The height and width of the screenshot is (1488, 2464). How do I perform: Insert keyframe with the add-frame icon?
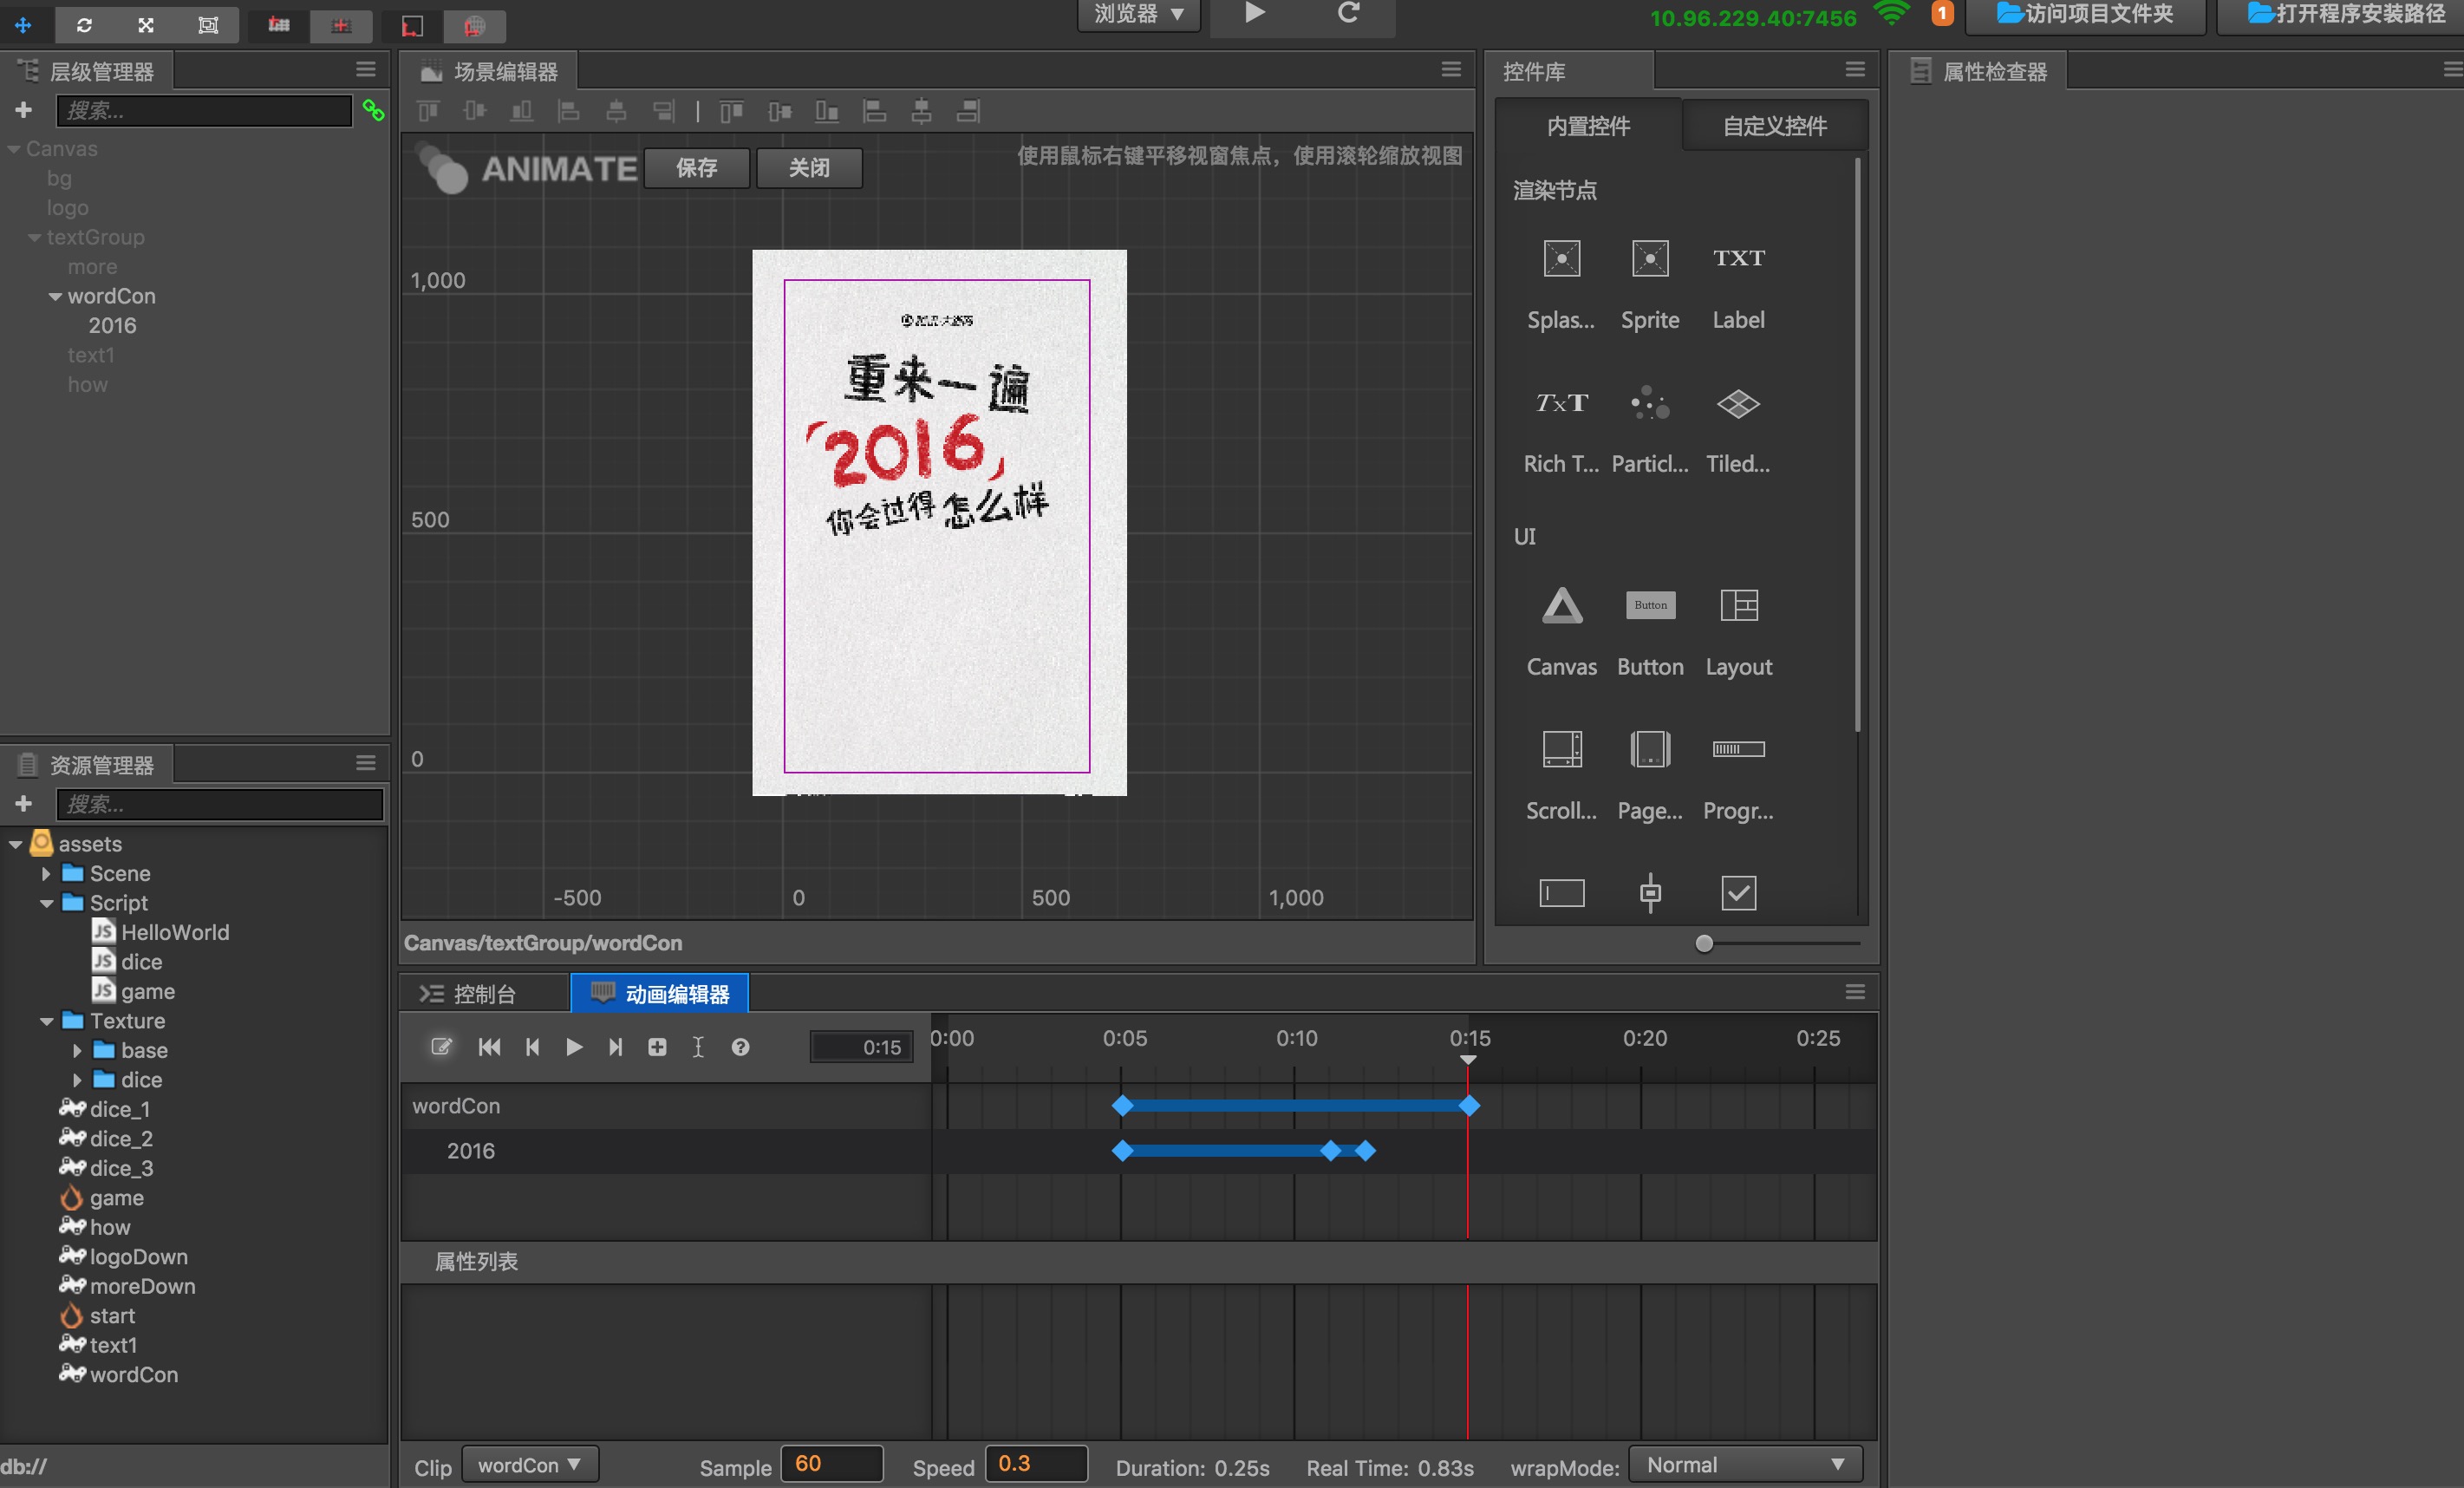[x=657, y=1047]
